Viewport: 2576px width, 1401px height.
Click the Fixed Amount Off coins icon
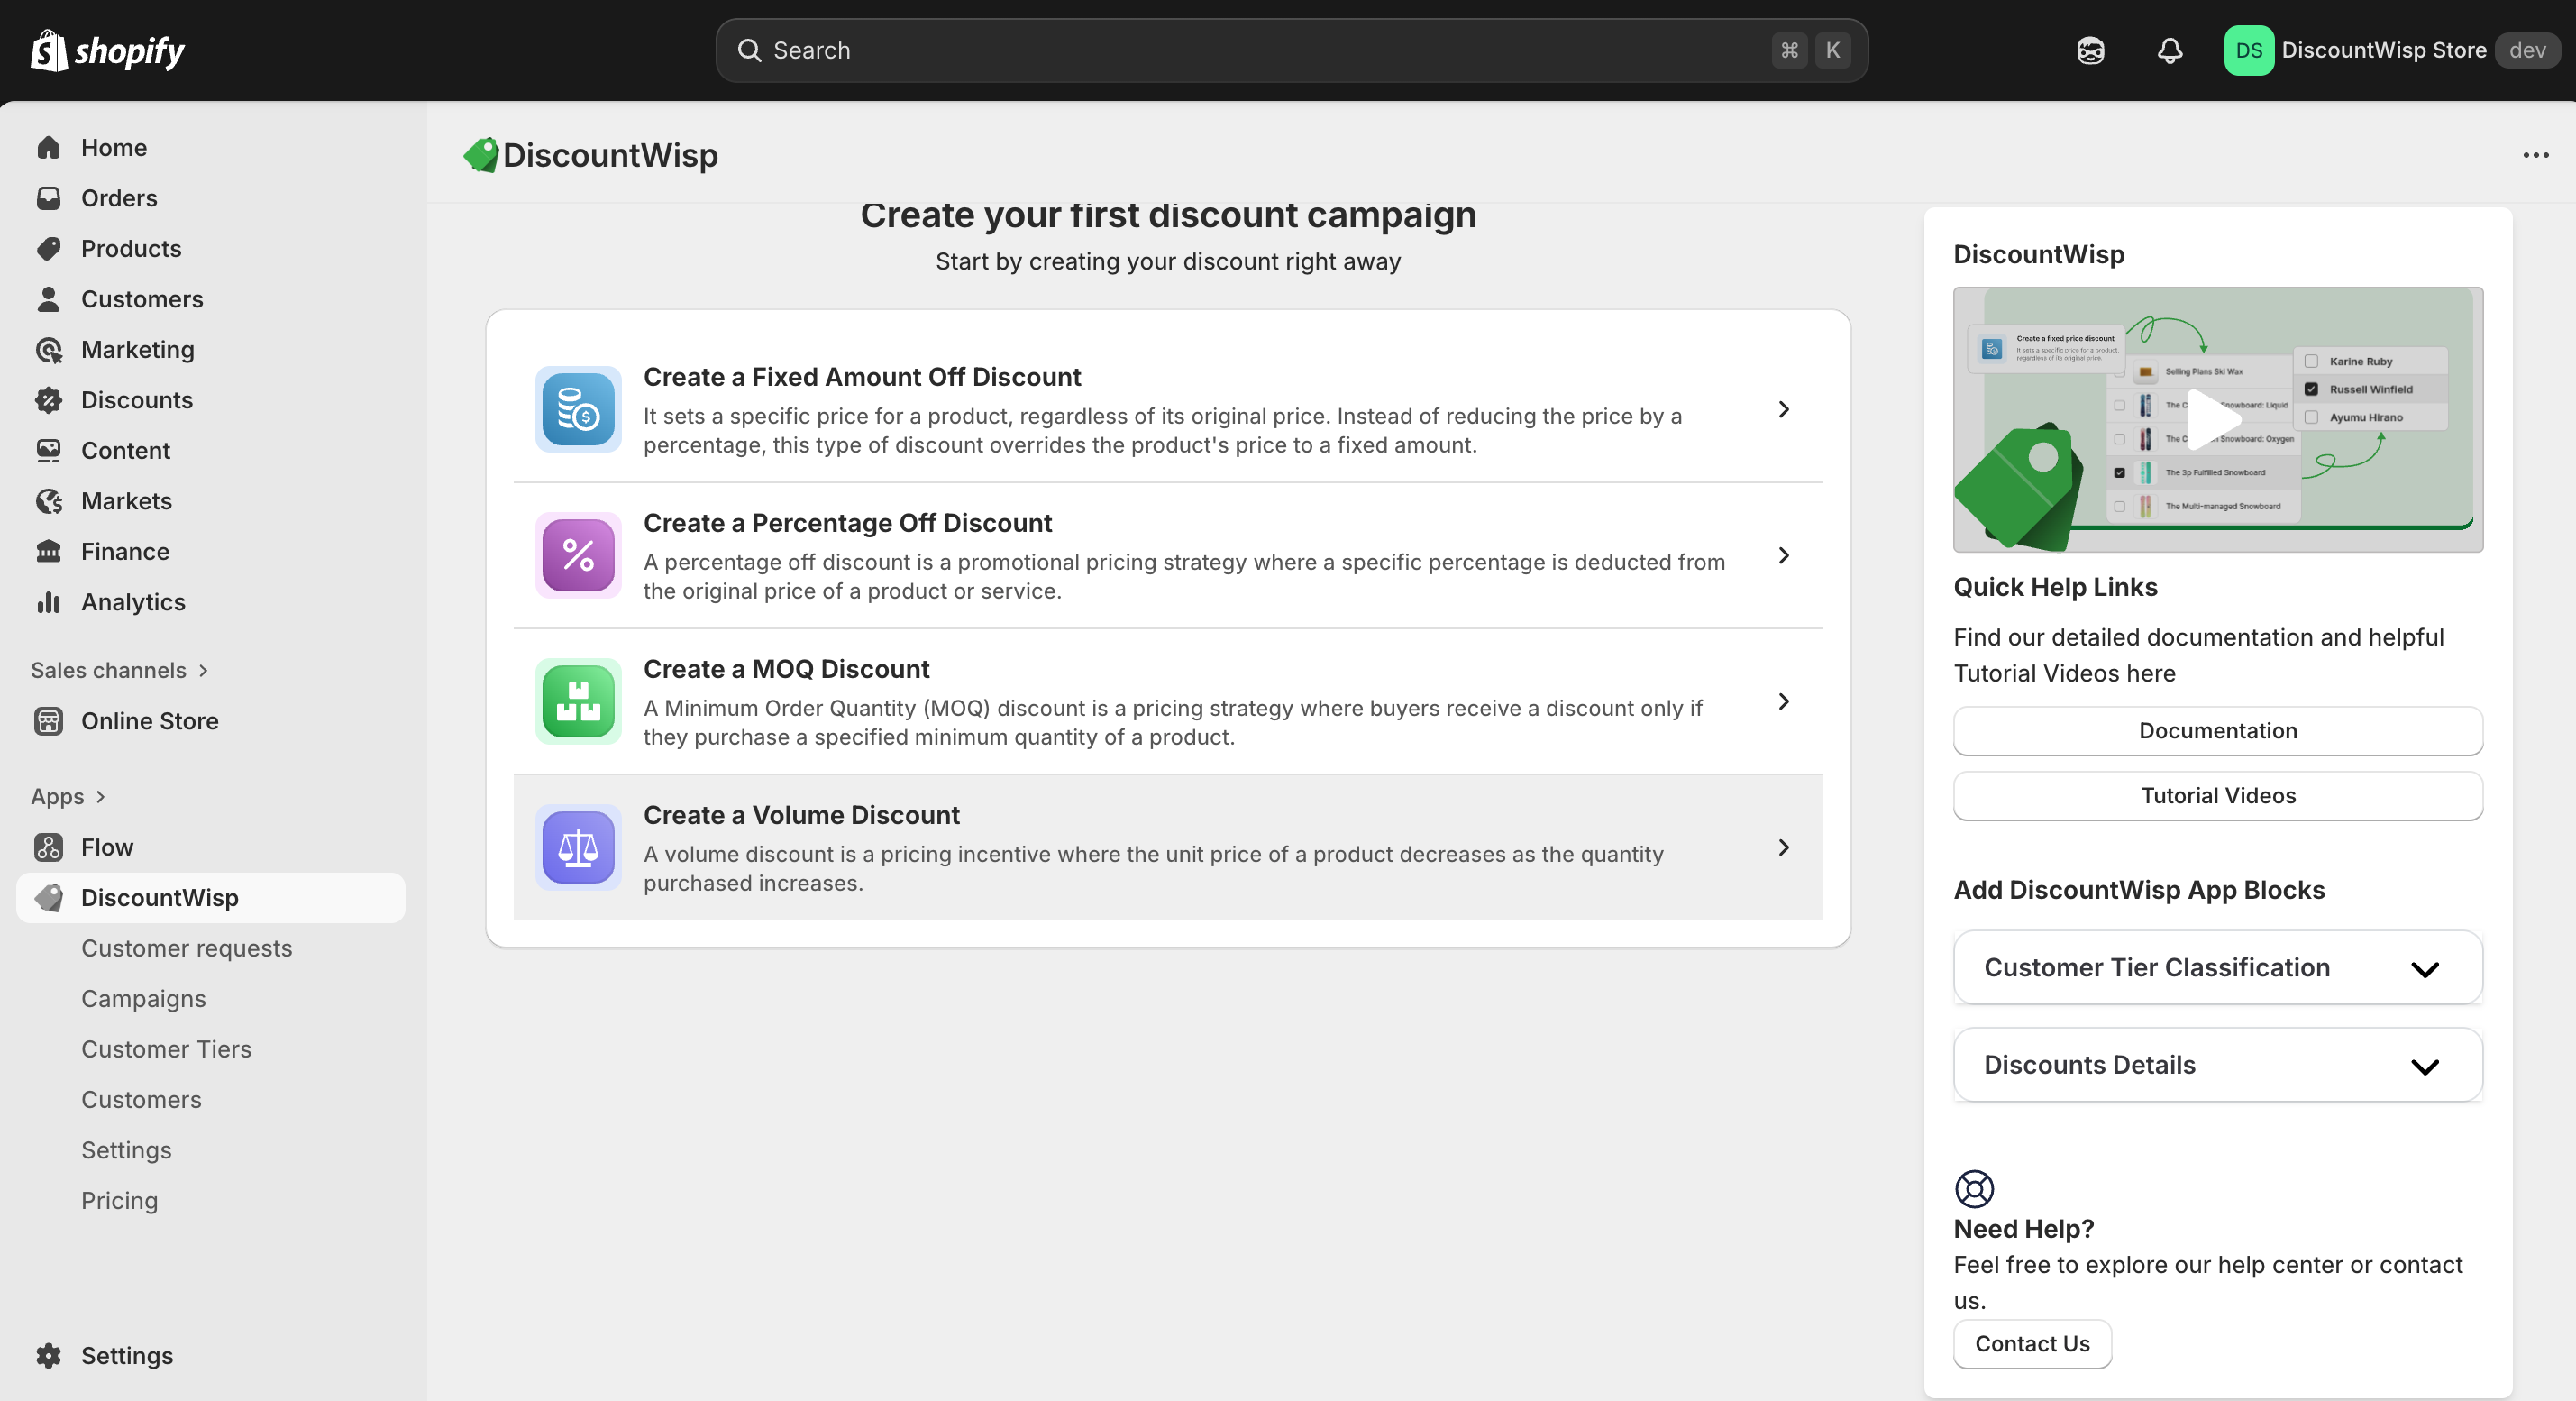(x=578, y=409)
